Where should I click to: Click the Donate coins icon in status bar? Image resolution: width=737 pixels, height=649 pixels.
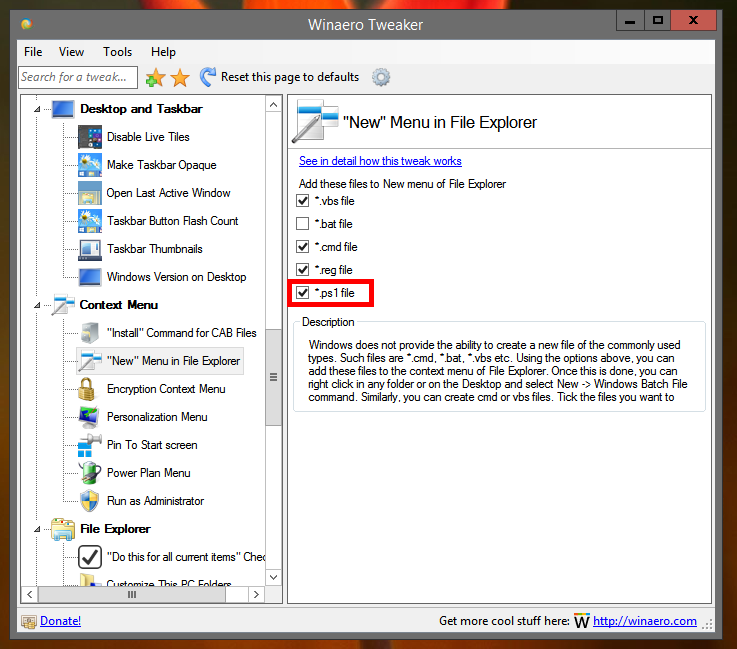29,622
